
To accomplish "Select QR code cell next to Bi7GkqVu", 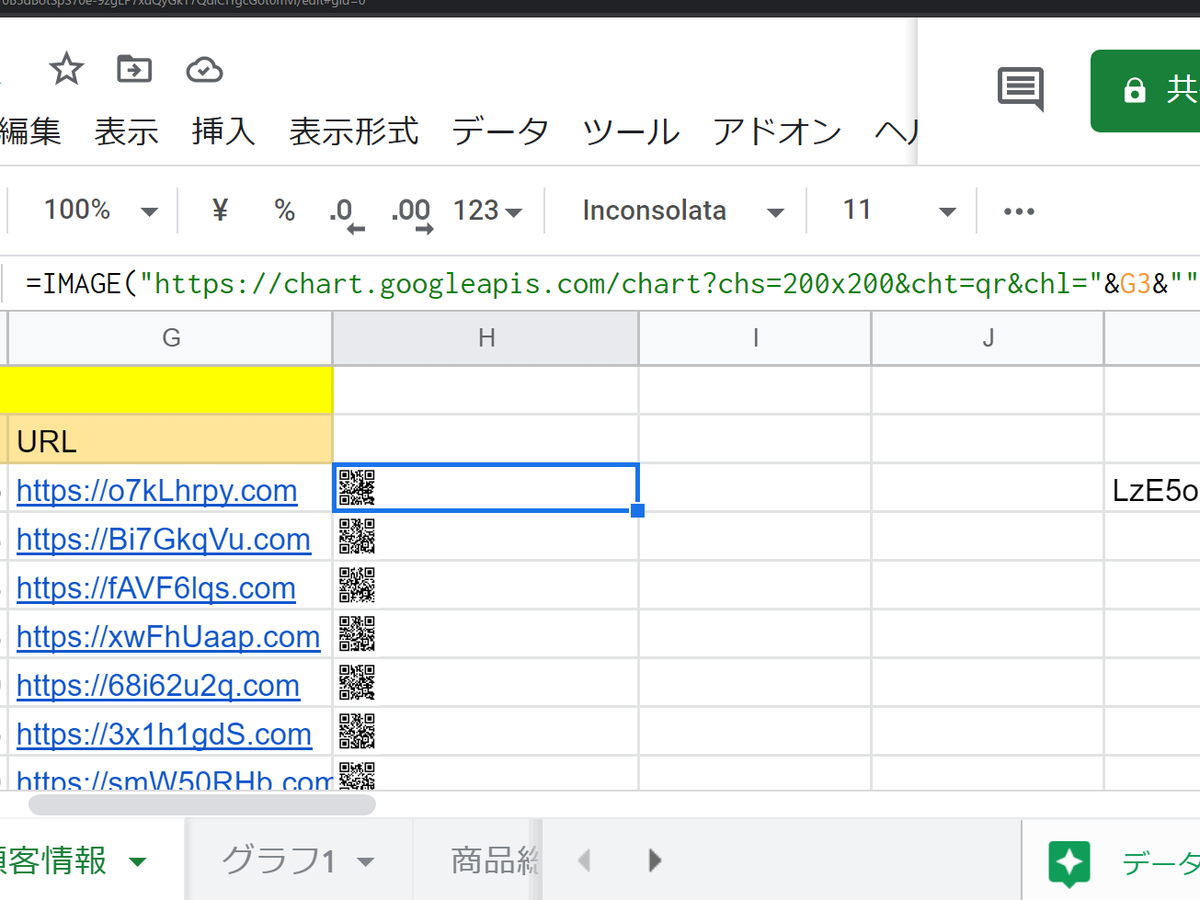I will pyautogui.click(x=486, y=537).
